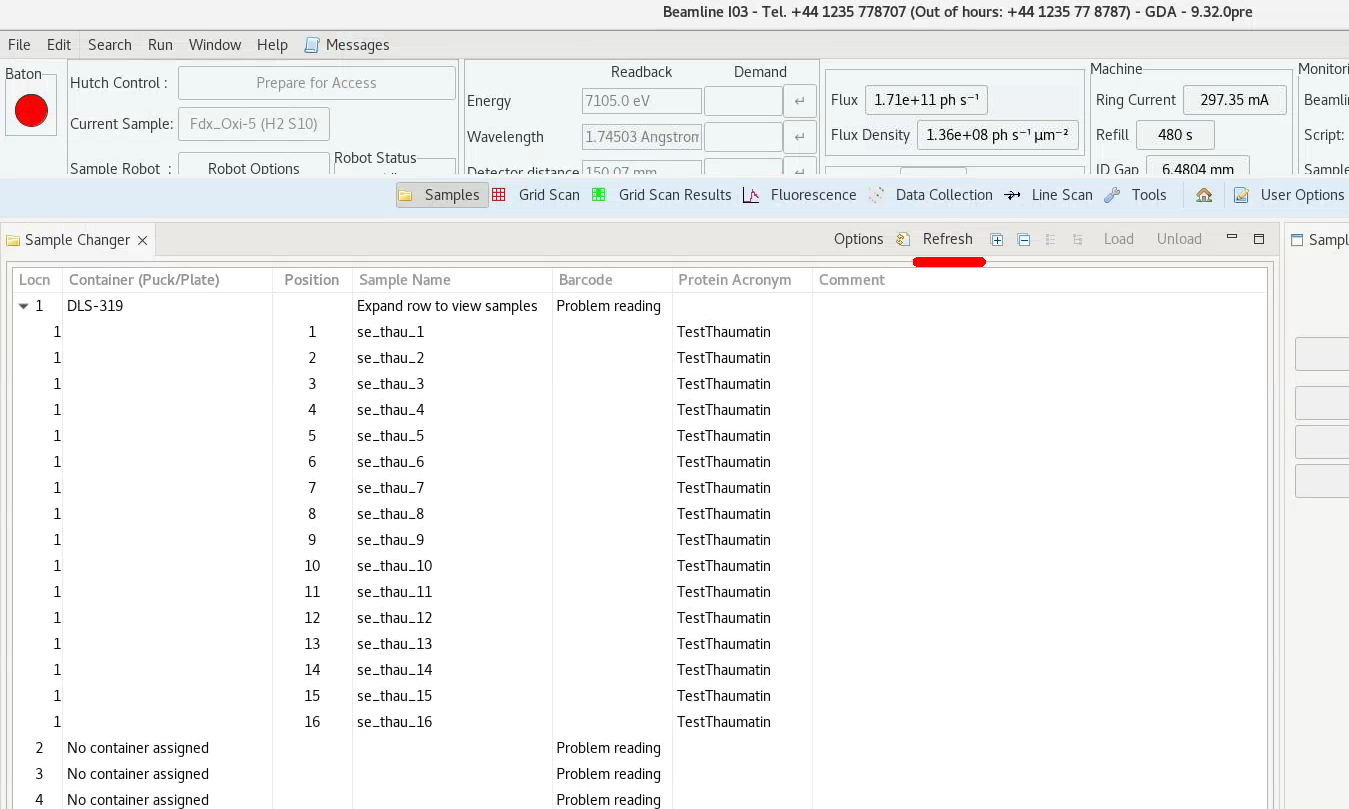The width and height of the screenshot is (1349, 809).
Task: Click Refresh in the Sample Changer toolbar
Action: click(947, 239)
